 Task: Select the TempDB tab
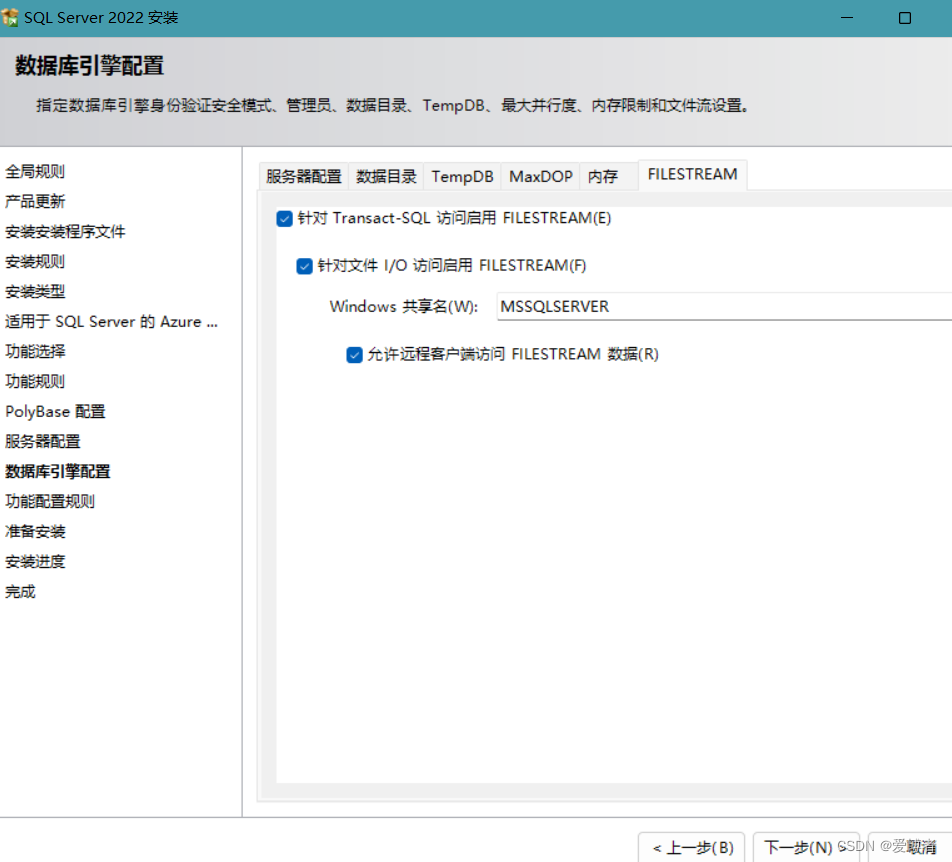click(461, 175)
